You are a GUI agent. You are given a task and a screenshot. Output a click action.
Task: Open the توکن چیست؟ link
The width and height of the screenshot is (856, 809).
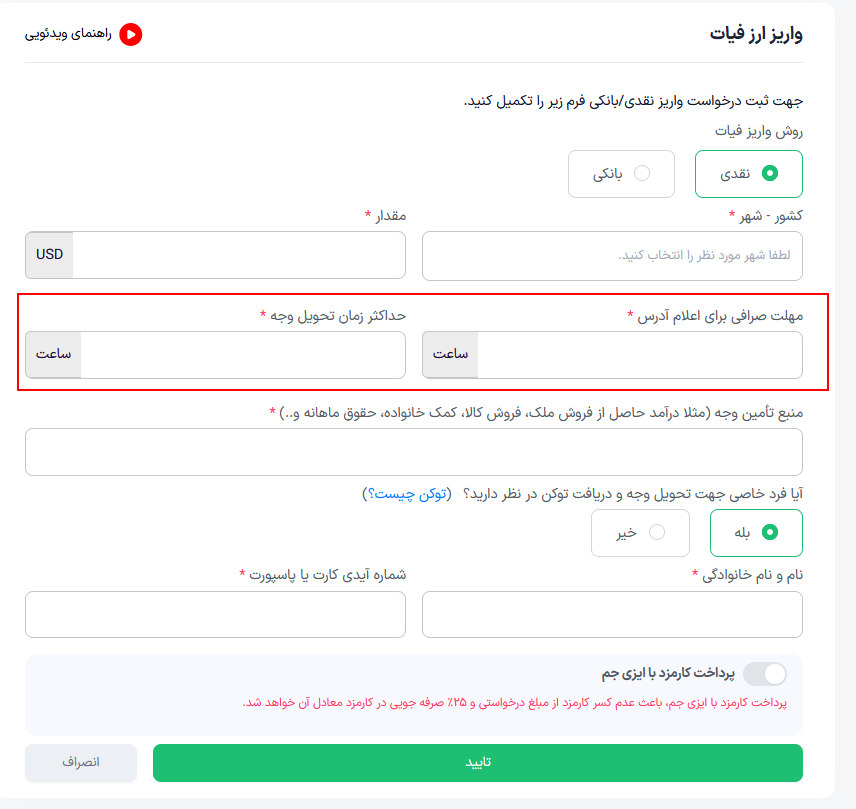click(x=410, y=493)
